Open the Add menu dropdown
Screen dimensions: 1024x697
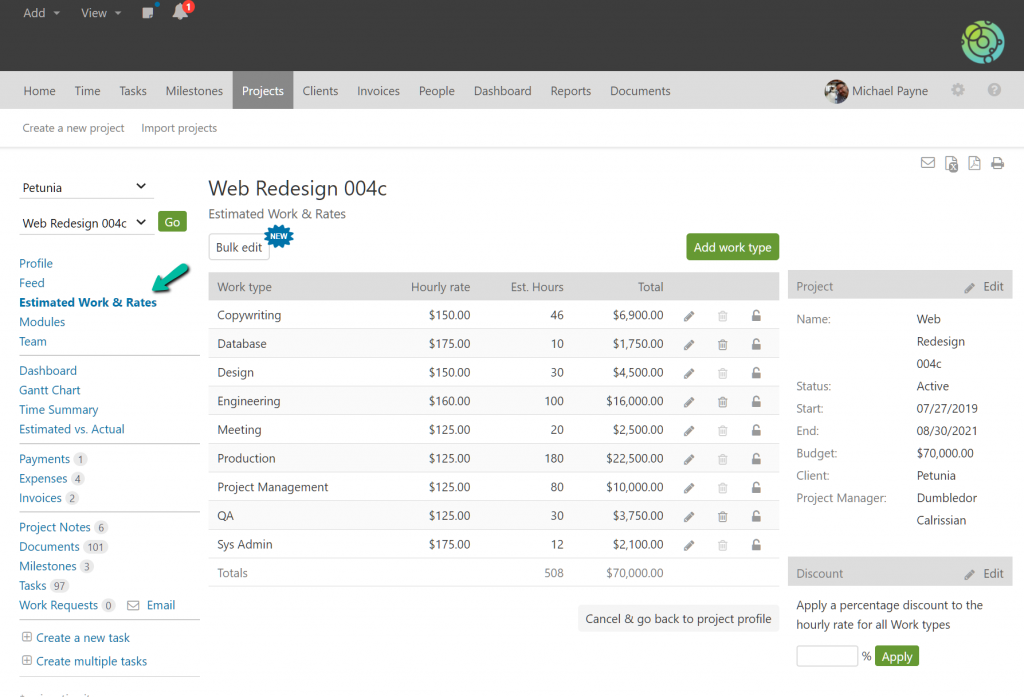tap(42, 13)
